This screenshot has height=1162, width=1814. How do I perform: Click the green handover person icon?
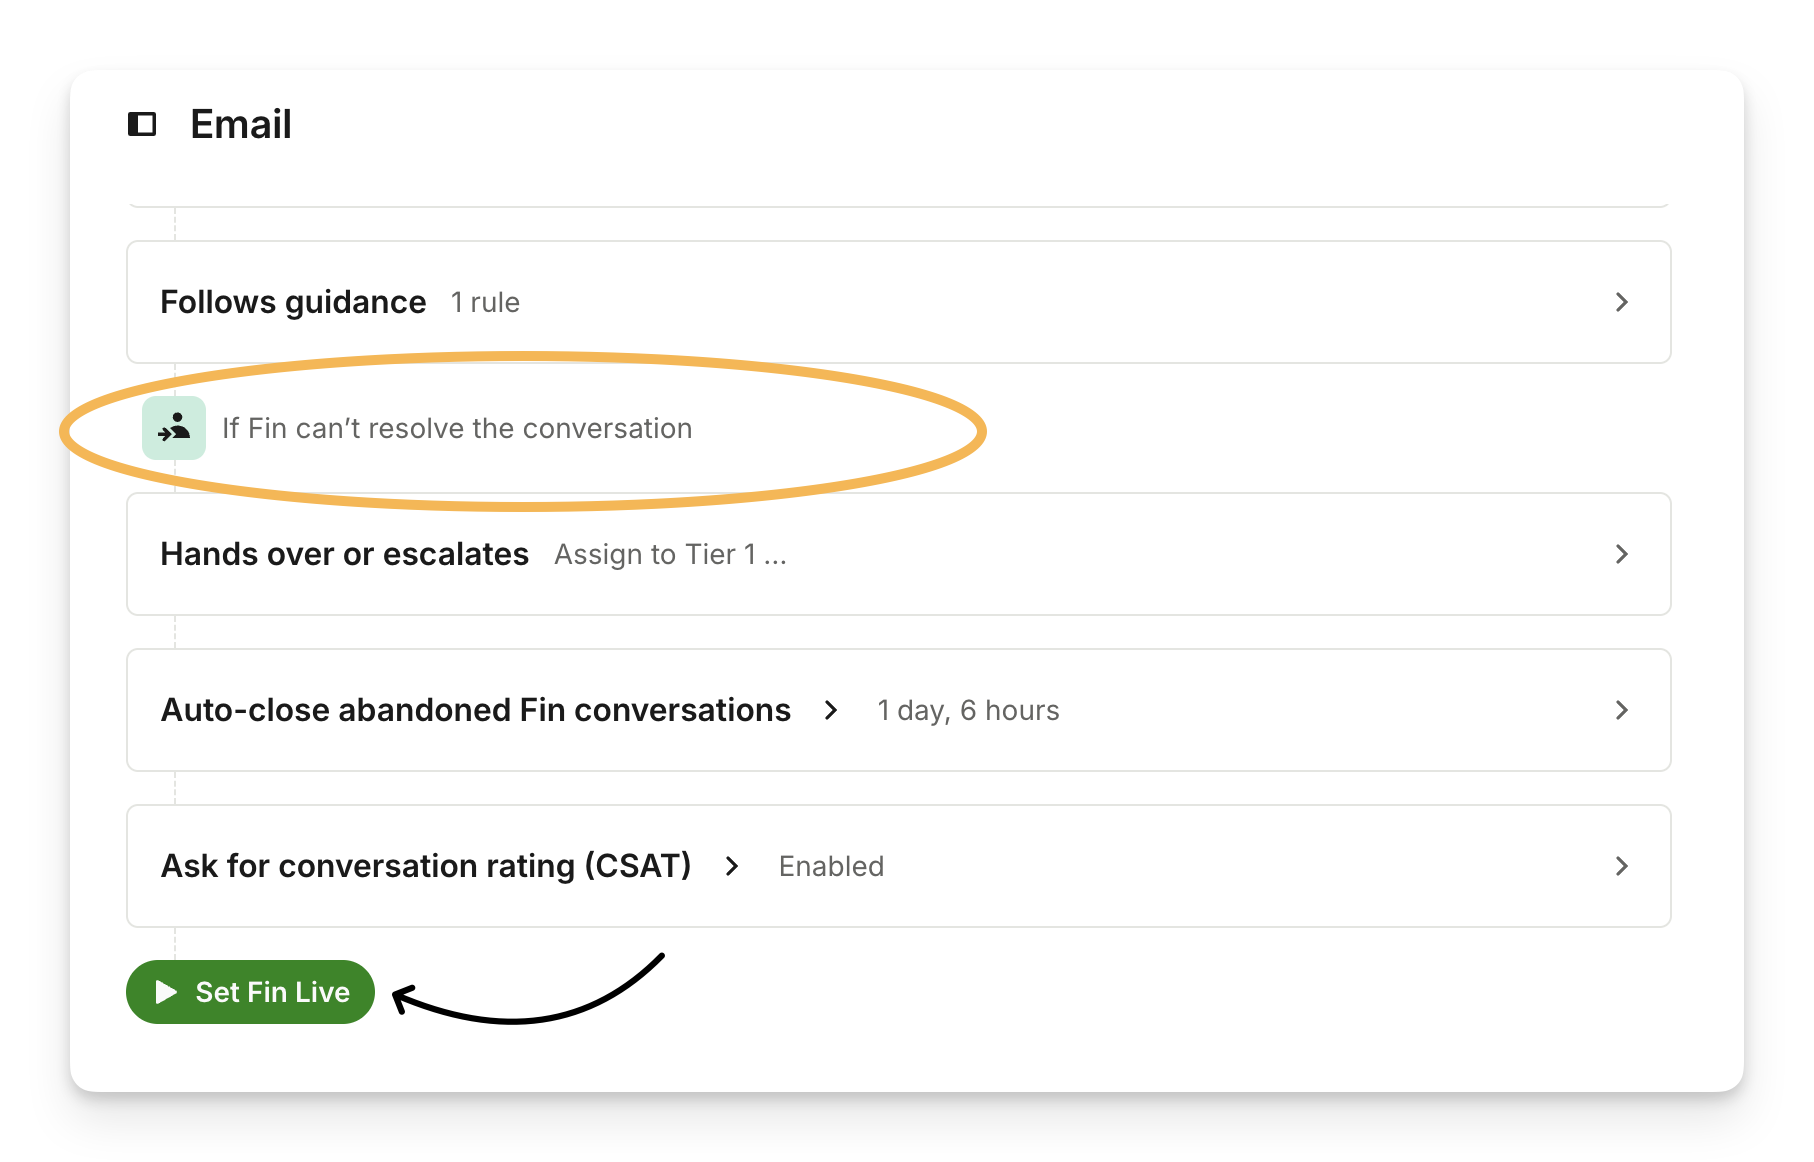click(x=174, y=428)
